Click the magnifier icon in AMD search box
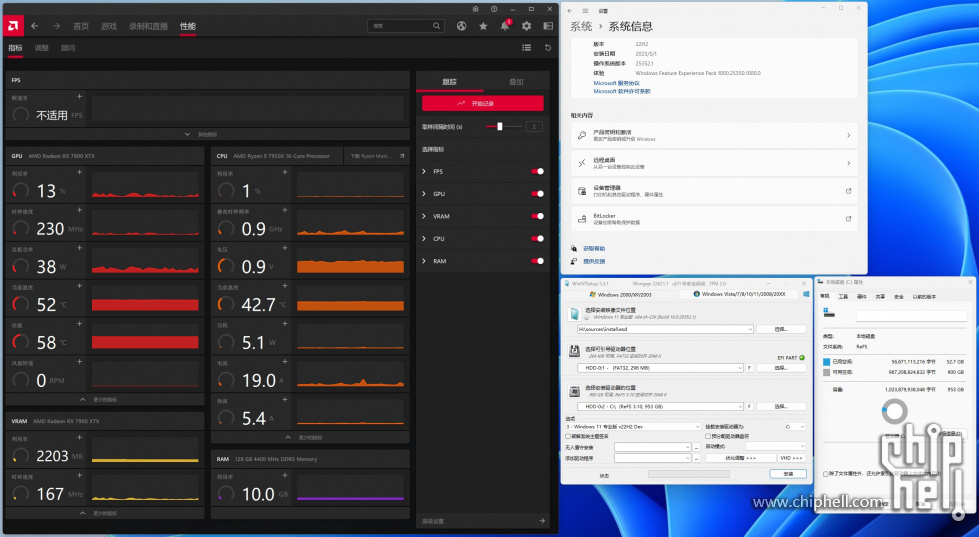Image resolution: width=979 pixels, height=537 pixels. tap(436, 26)
